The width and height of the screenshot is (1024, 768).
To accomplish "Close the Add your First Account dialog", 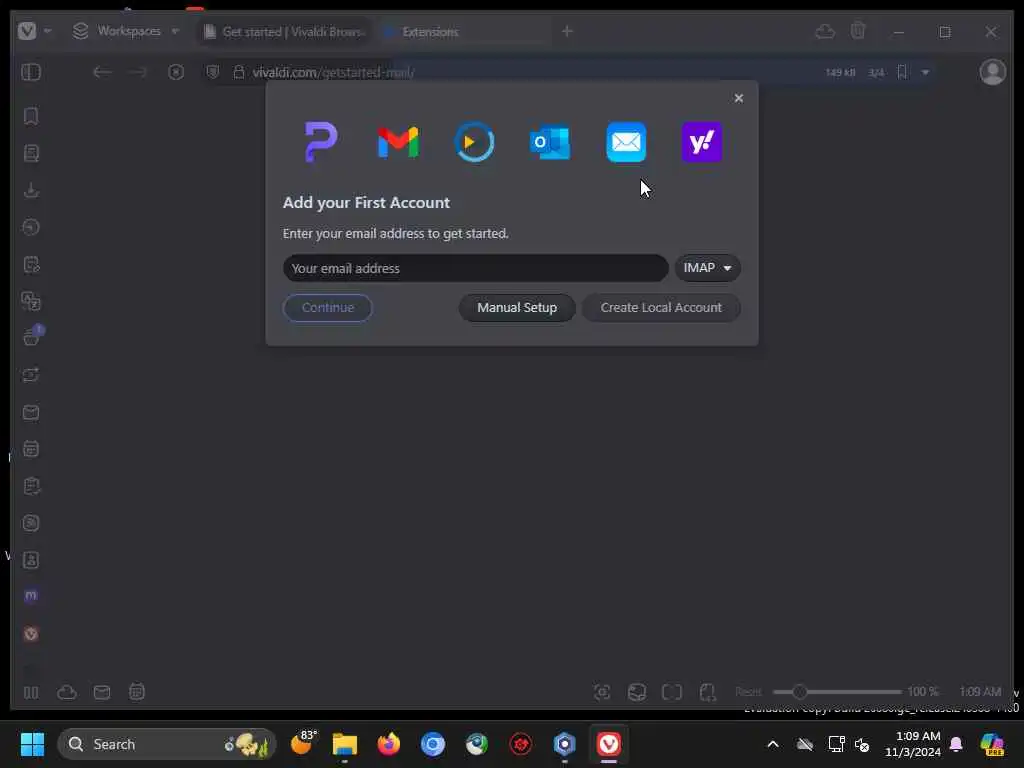I will (x=739, y=98).
